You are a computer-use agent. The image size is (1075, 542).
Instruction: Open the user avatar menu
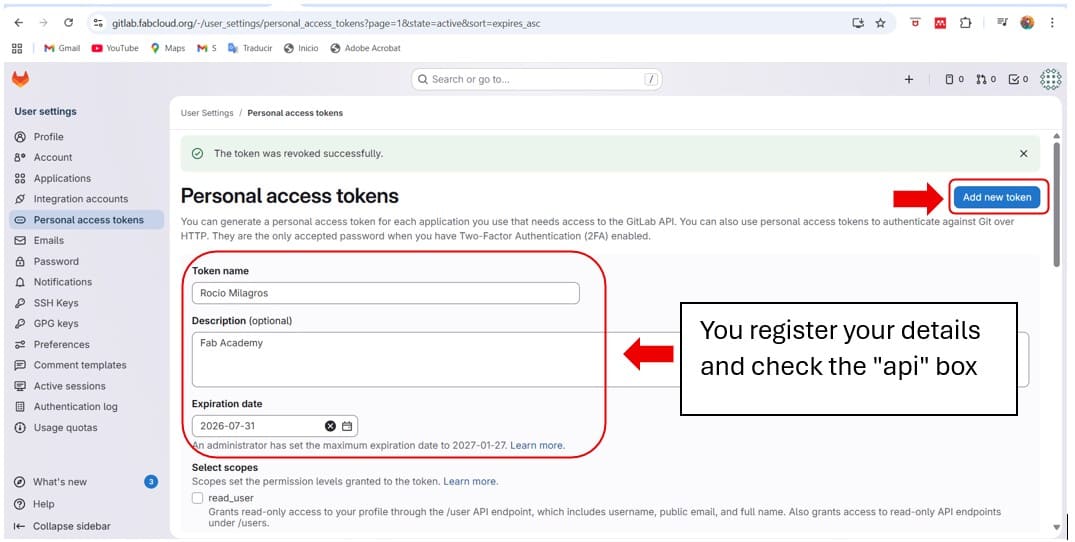[1050, 80]
